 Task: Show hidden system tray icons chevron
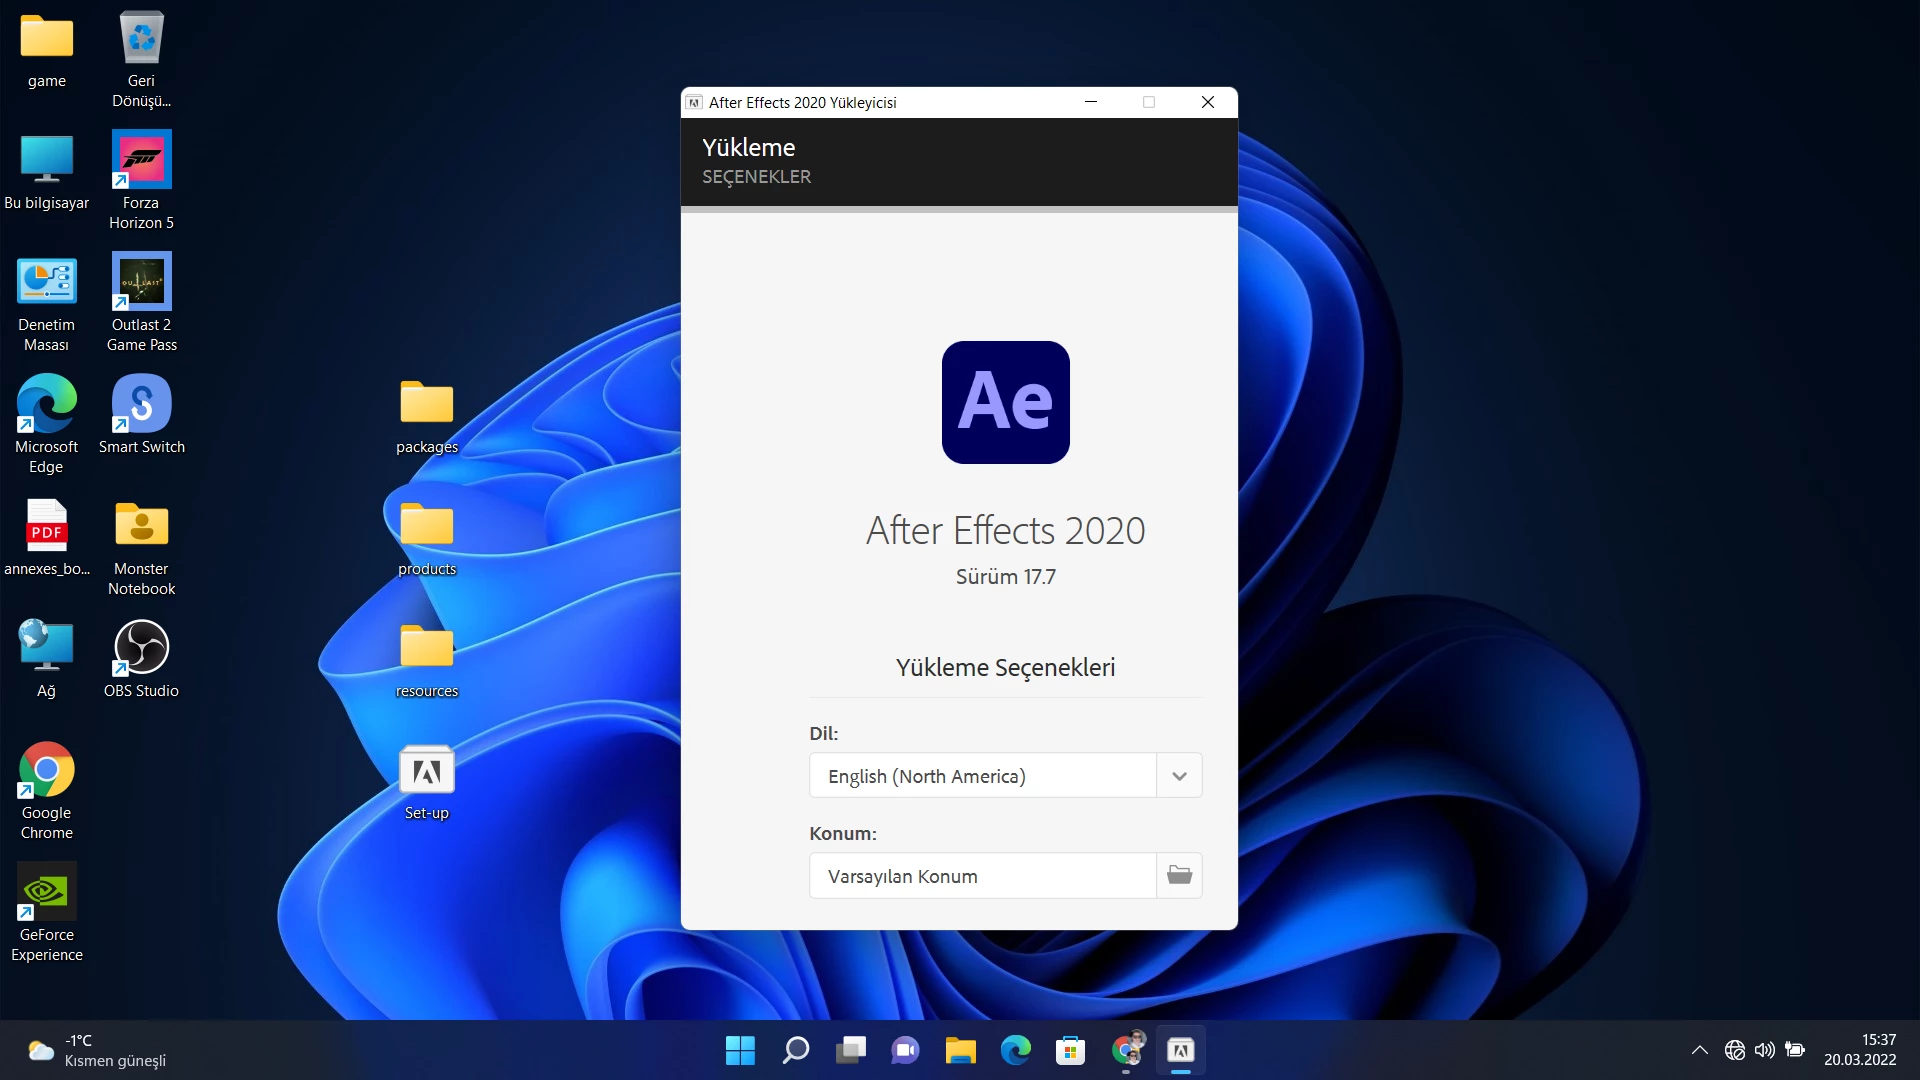point(1699,1050)
